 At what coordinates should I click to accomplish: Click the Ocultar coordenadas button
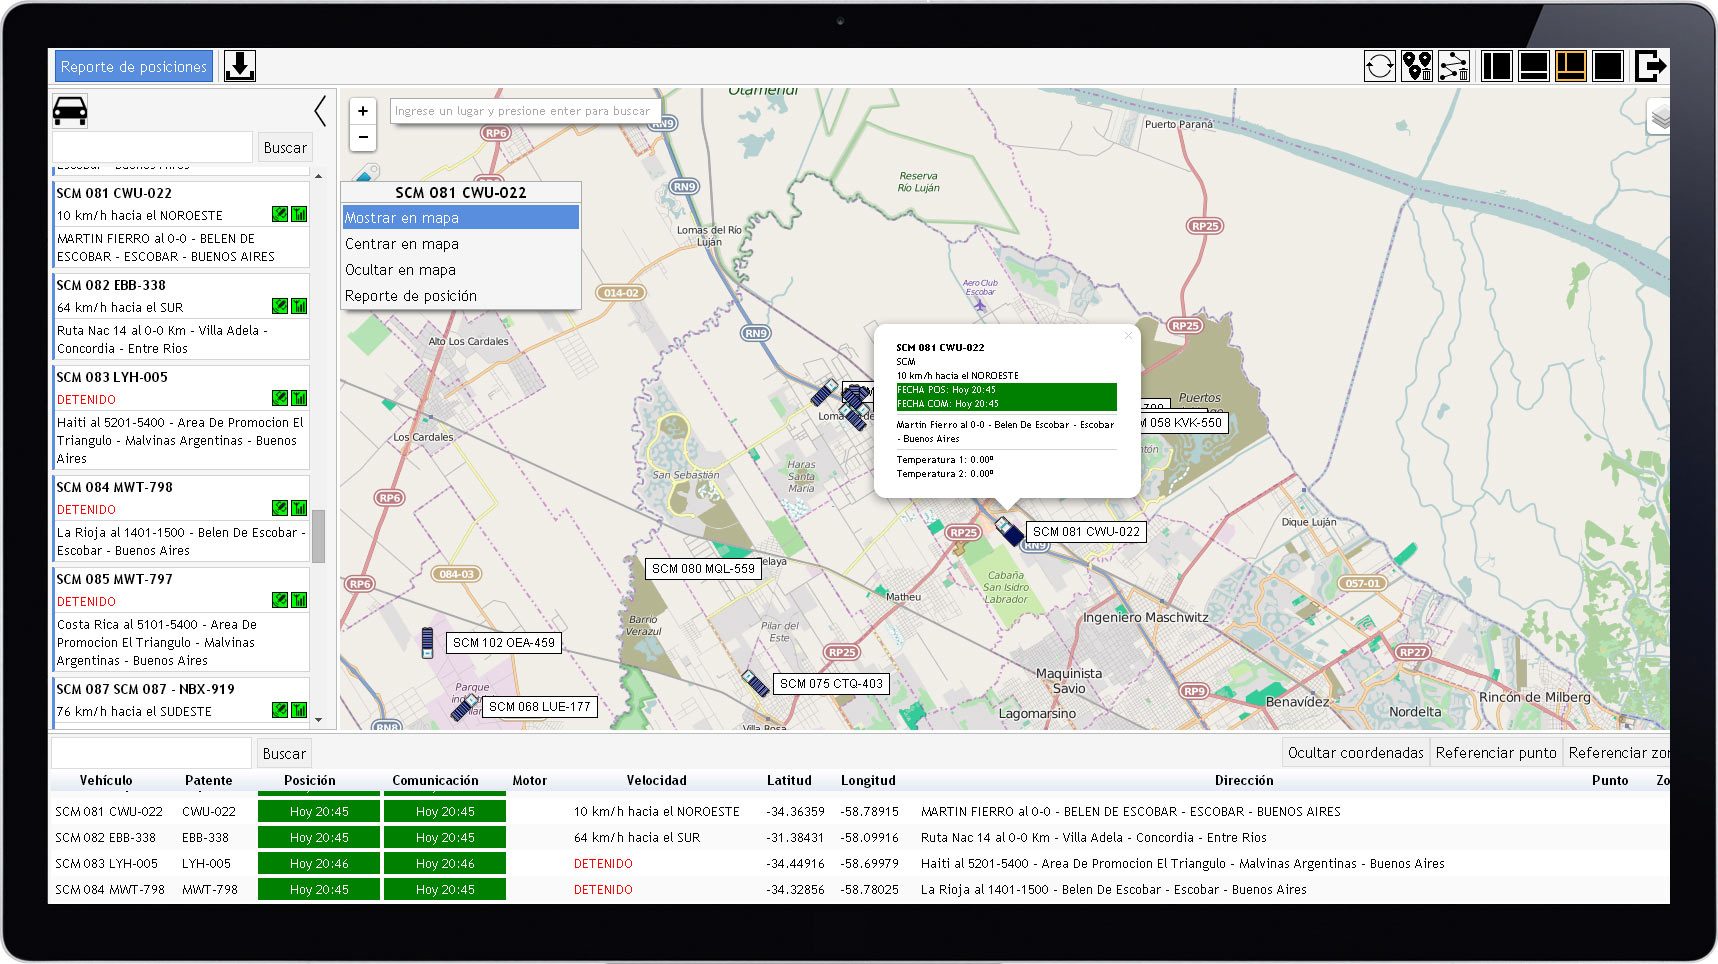pyautogui.click(x=1355, y=753)
